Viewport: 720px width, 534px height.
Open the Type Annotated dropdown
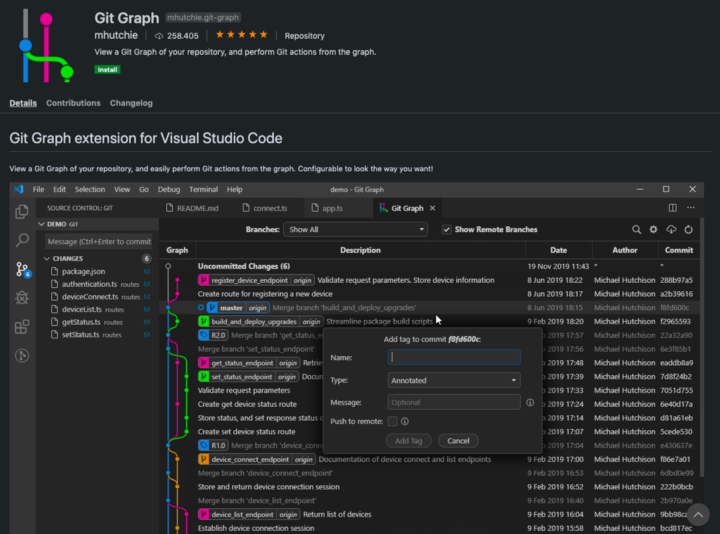[454, 380]
